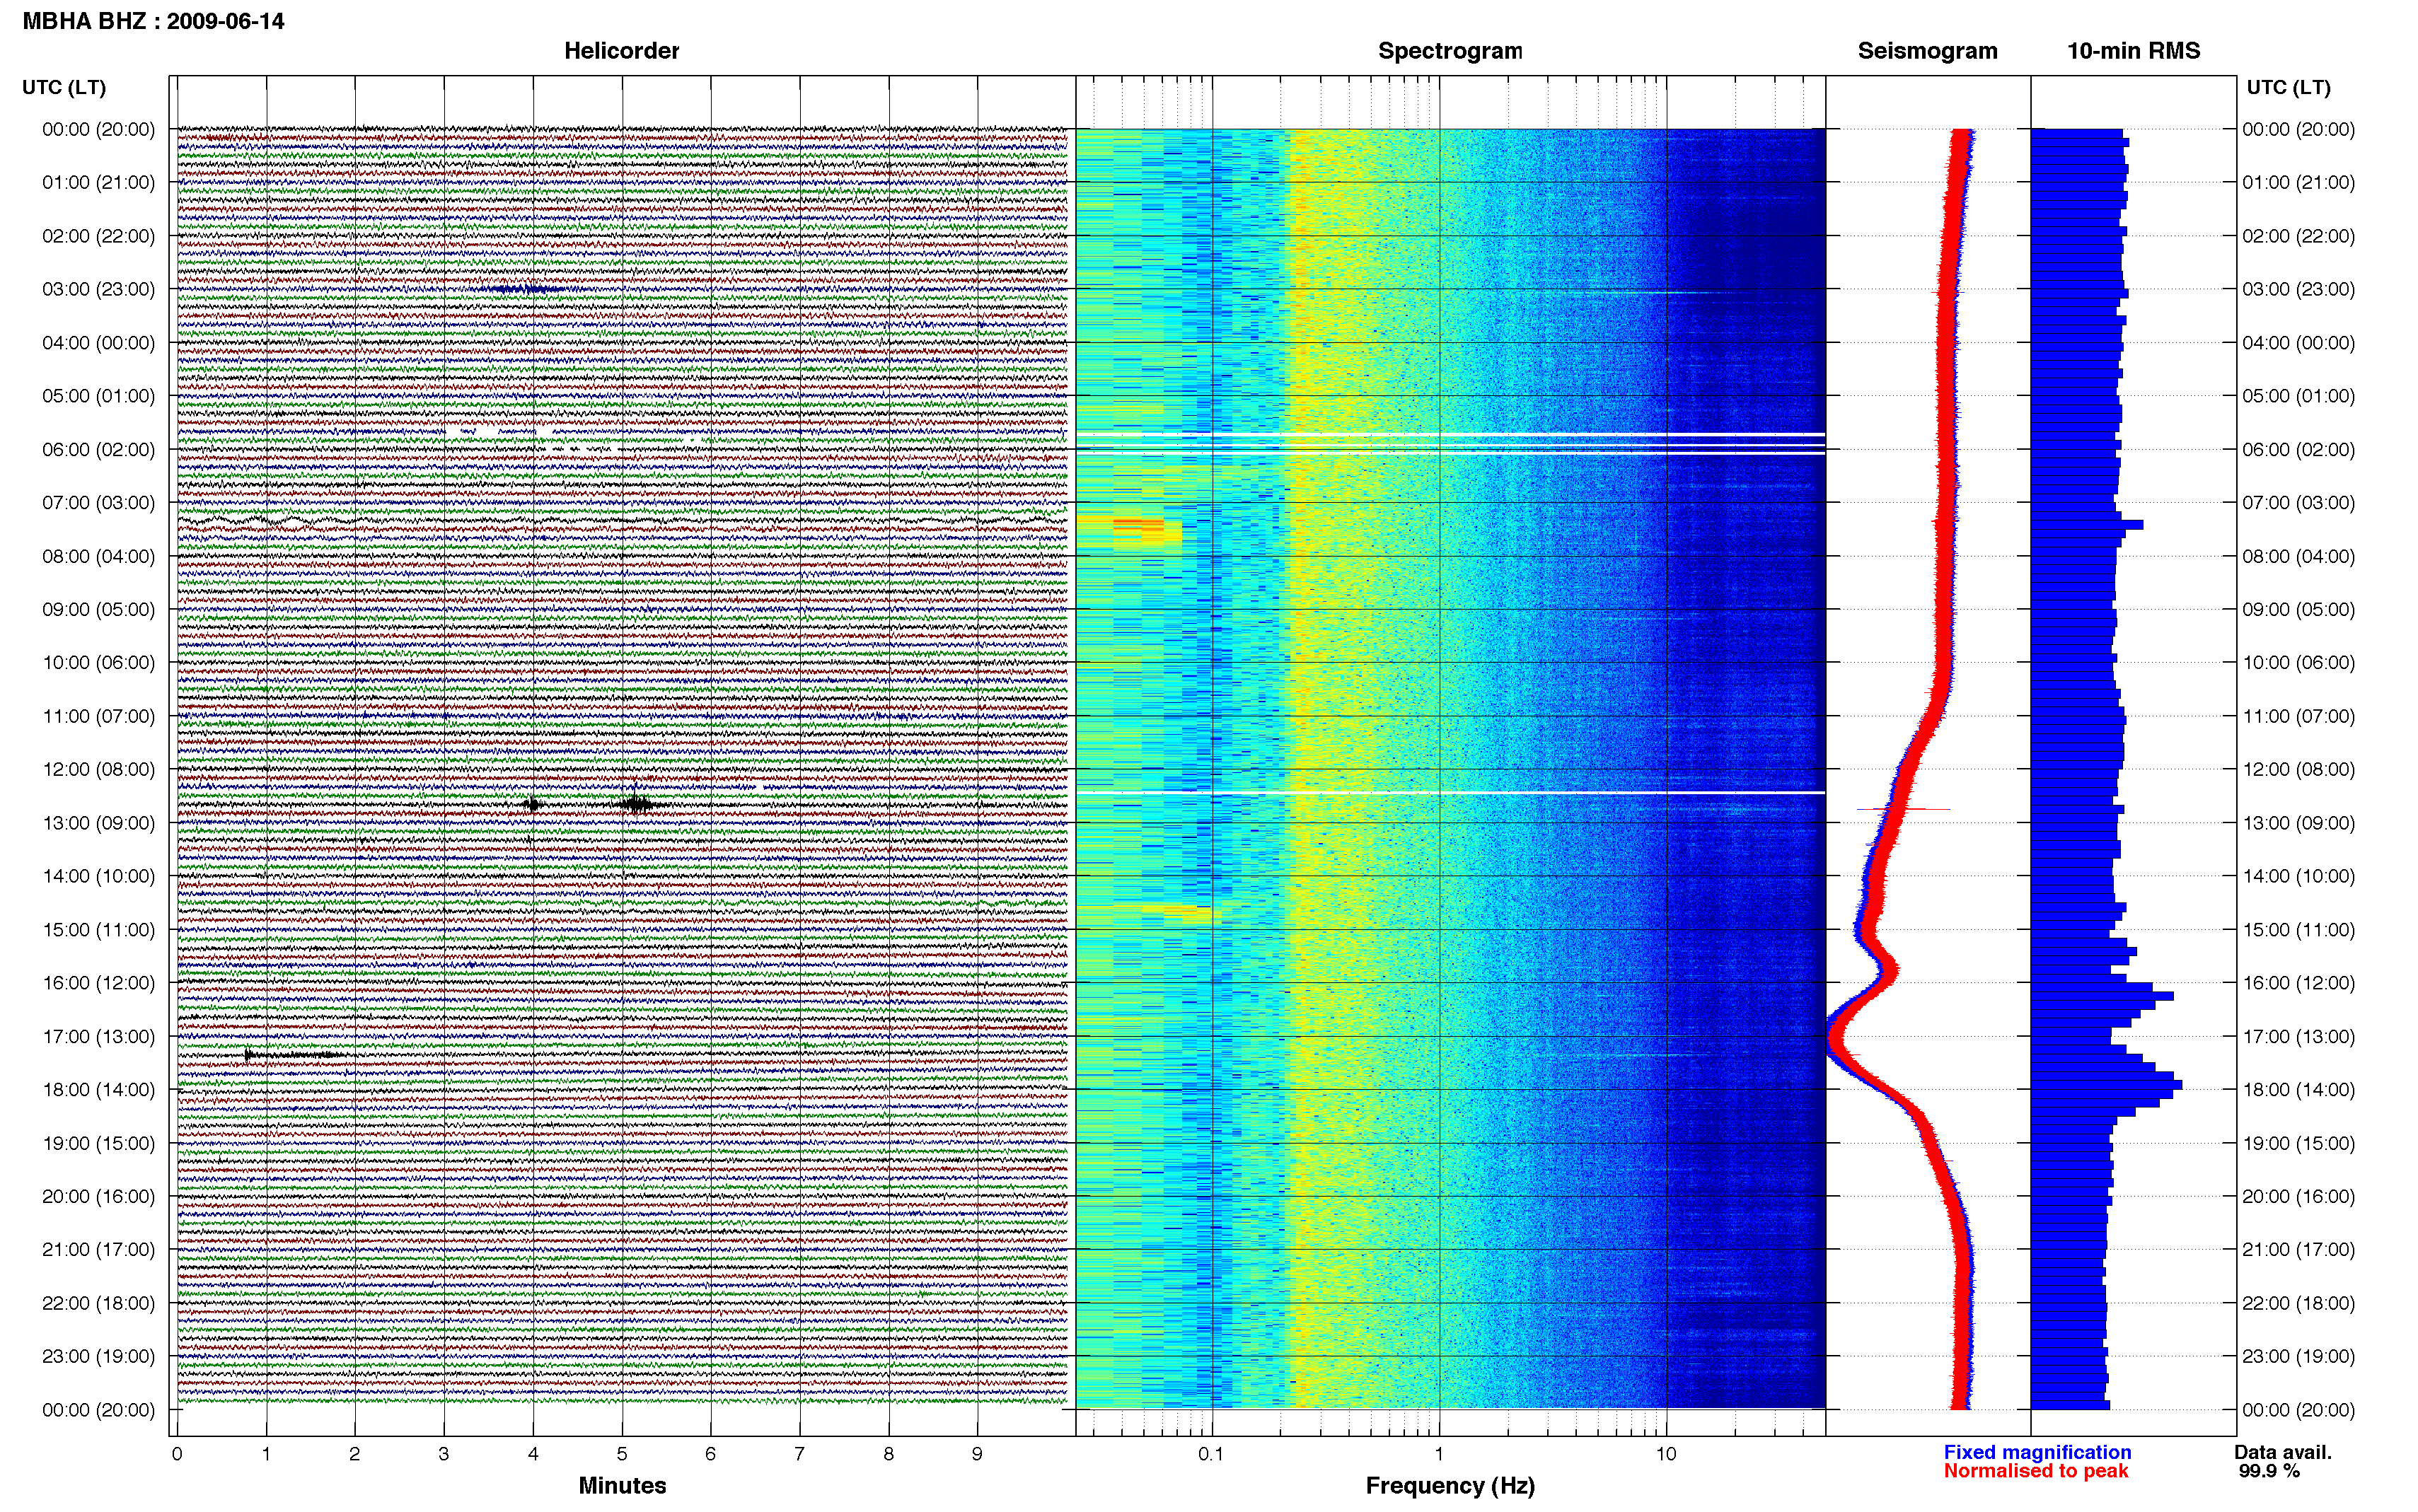Click the white data-gap line in the spectrogram near 12:30
This screenshot has height=1512, width=2418.
point(1450,793)
